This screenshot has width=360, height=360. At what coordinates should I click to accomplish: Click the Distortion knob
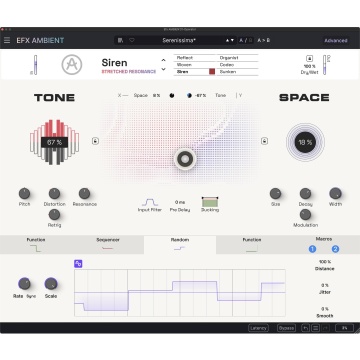pyautogui.click(x=54, y=193)
